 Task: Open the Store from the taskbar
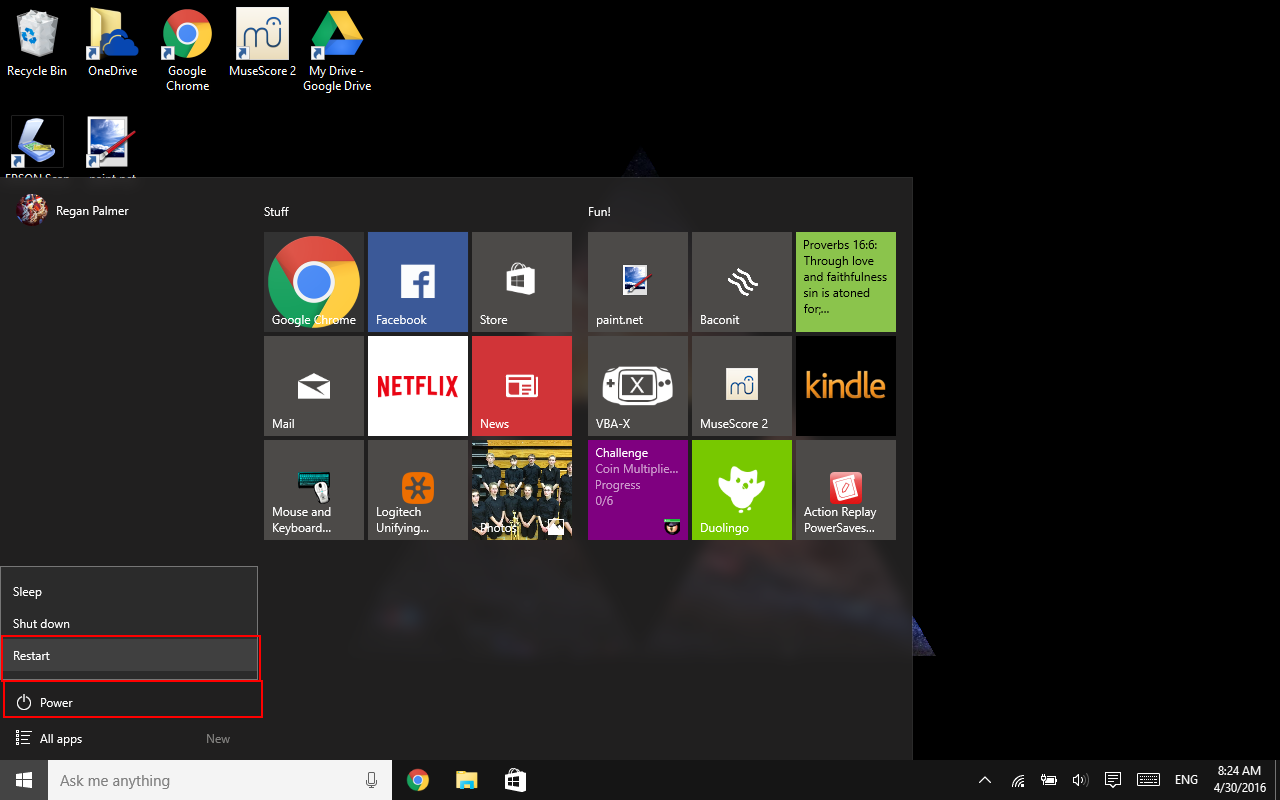click(514, 780)
